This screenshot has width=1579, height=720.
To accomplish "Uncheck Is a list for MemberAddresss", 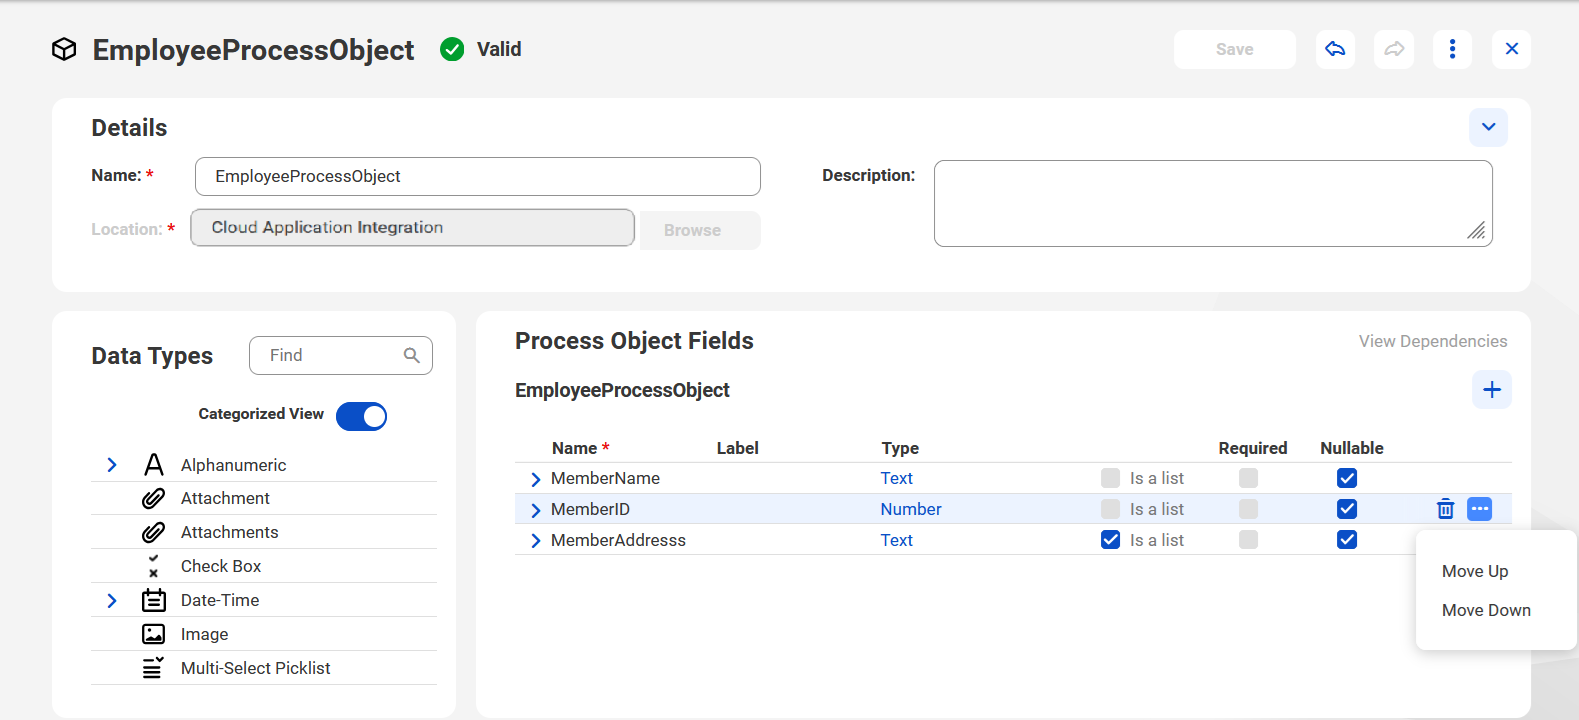I will (x=1110, y=540).
